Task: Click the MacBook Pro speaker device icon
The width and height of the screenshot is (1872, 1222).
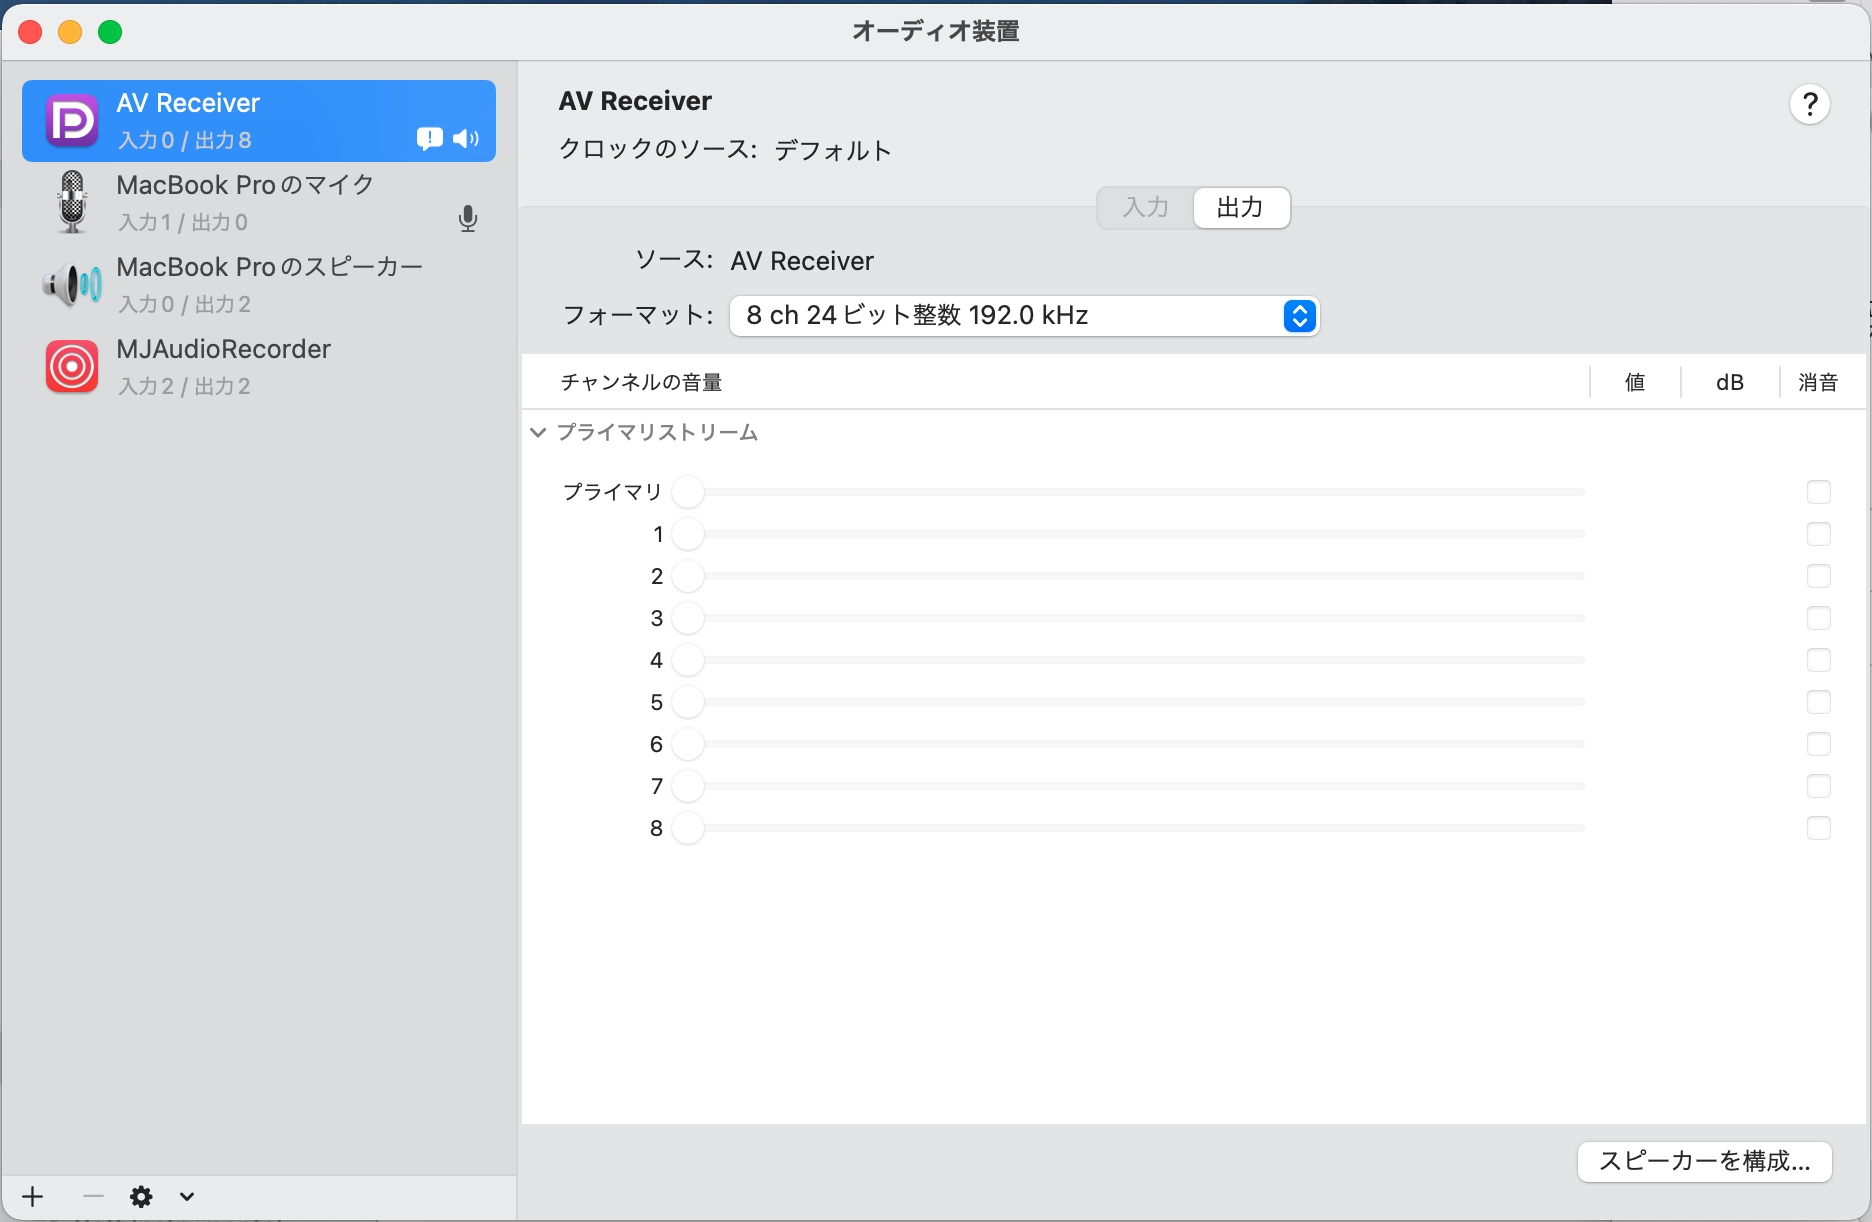Action: click(x=72, y=285)
